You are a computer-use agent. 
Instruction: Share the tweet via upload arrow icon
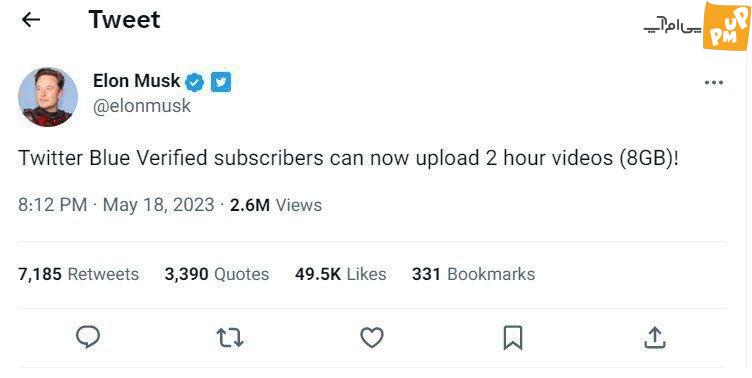[x=654, y=337]
